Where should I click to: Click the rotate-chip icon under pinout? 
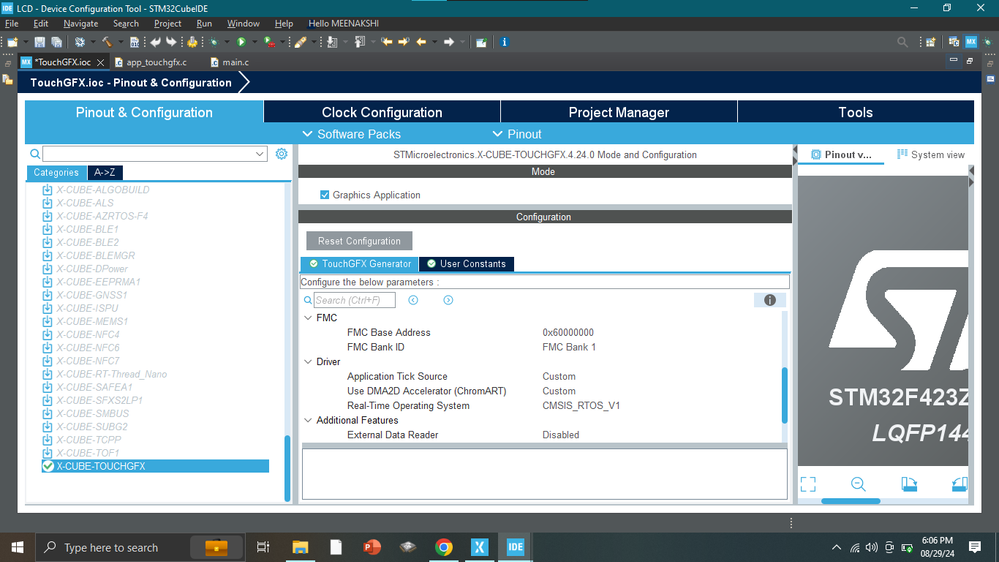tap(909, 484)
